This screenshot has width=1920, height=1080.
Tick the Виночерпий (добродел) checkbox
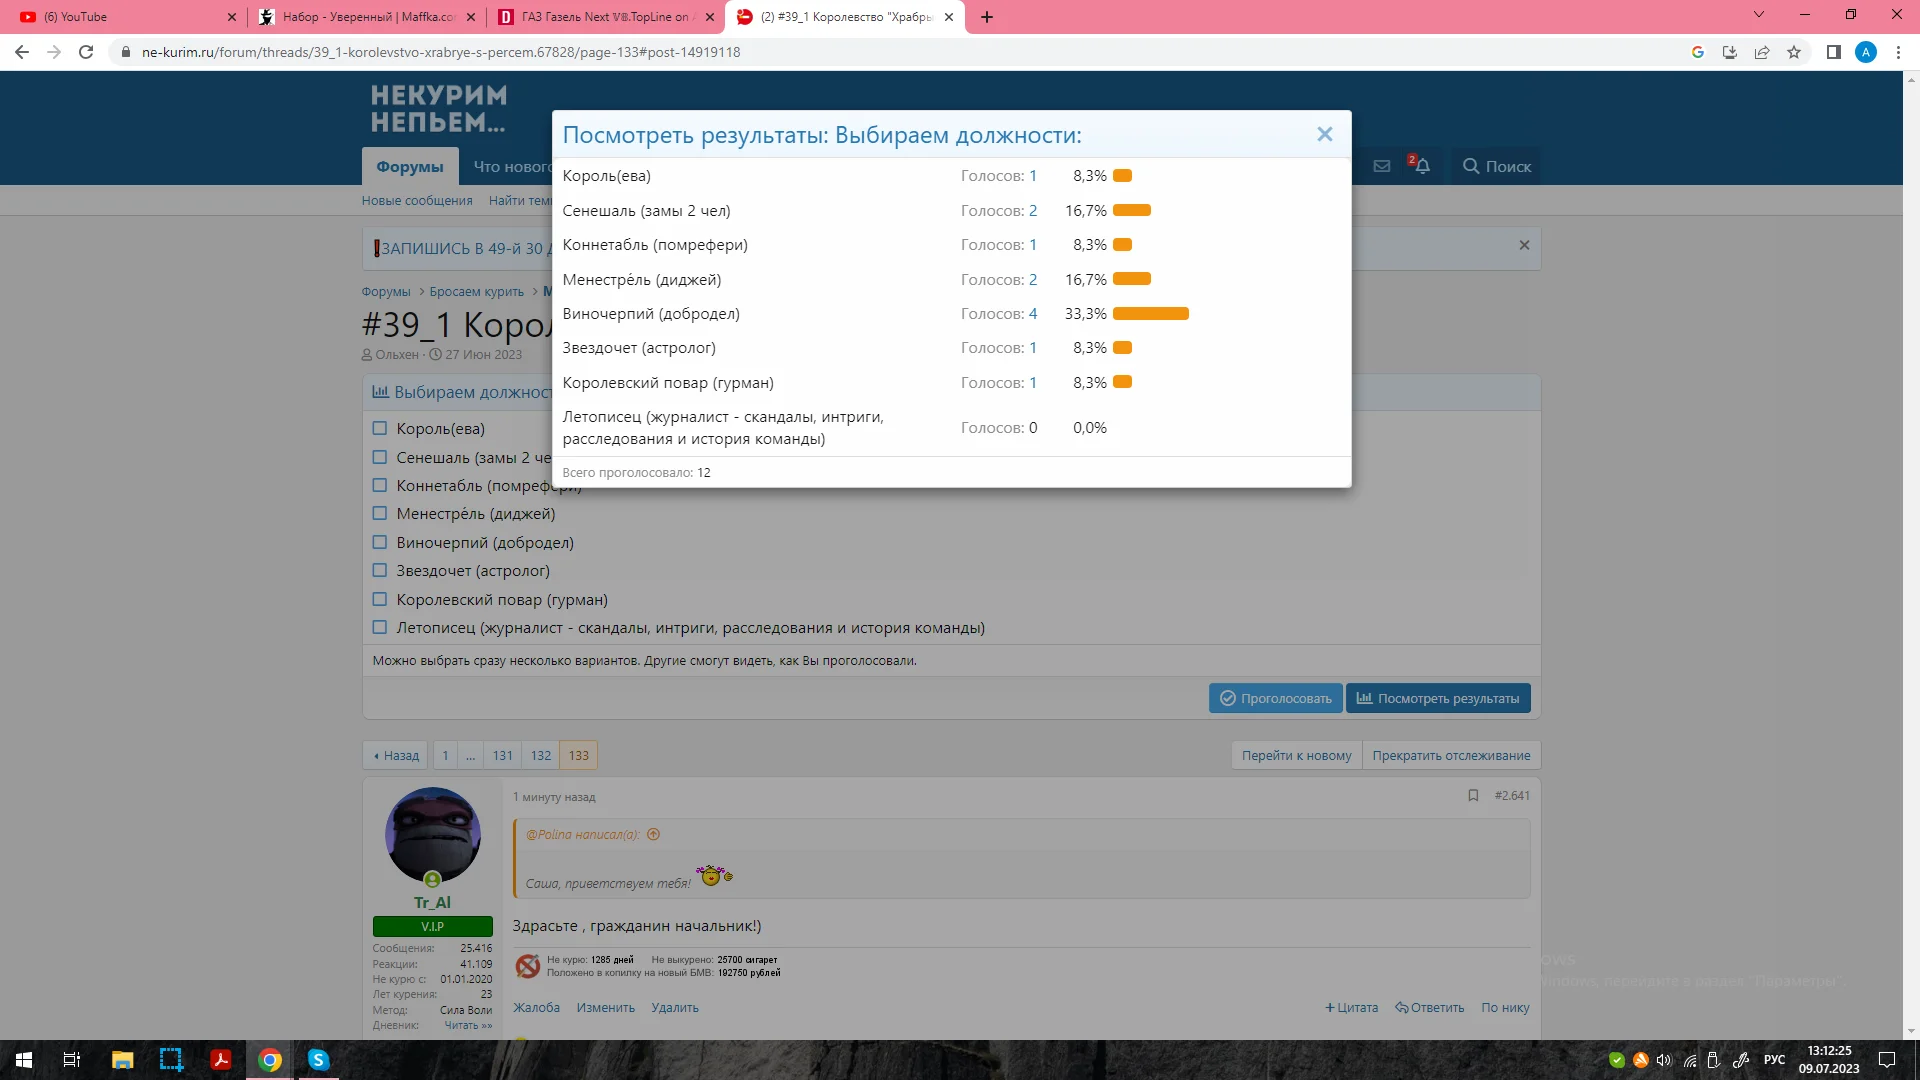(x=380, y=542)
